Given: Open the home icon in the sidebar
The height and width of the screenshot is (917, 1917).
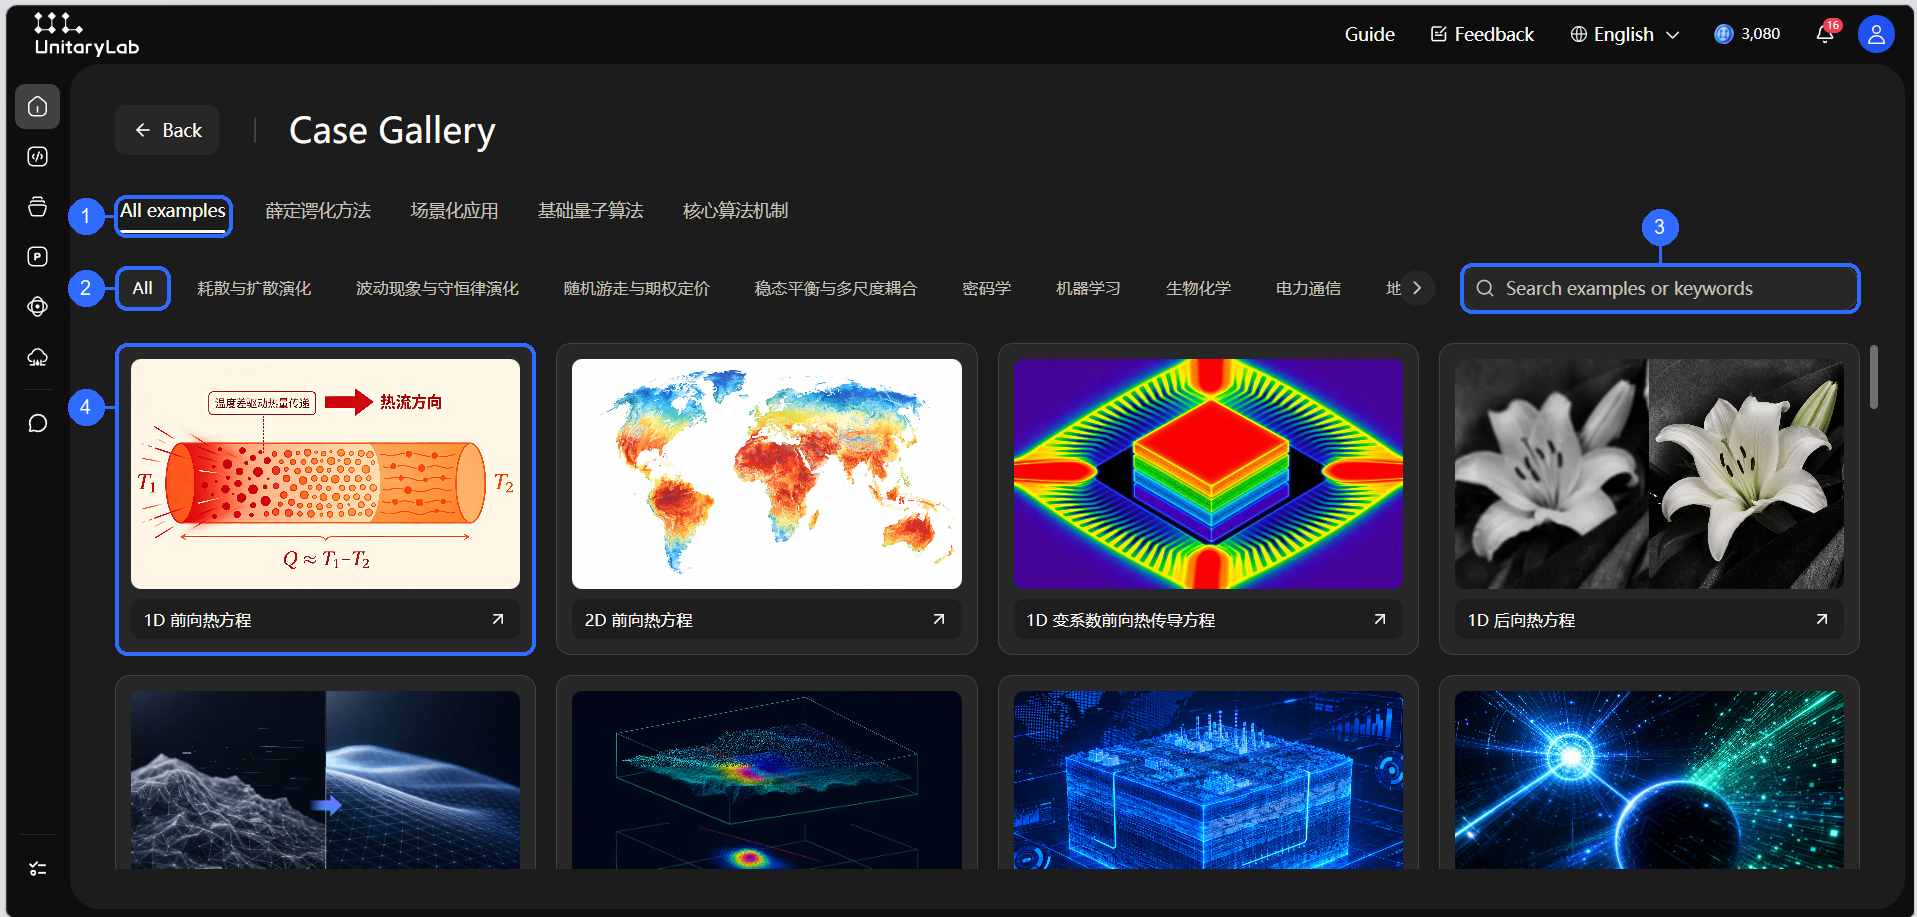Looking at the screenshot, I should 37,107.
